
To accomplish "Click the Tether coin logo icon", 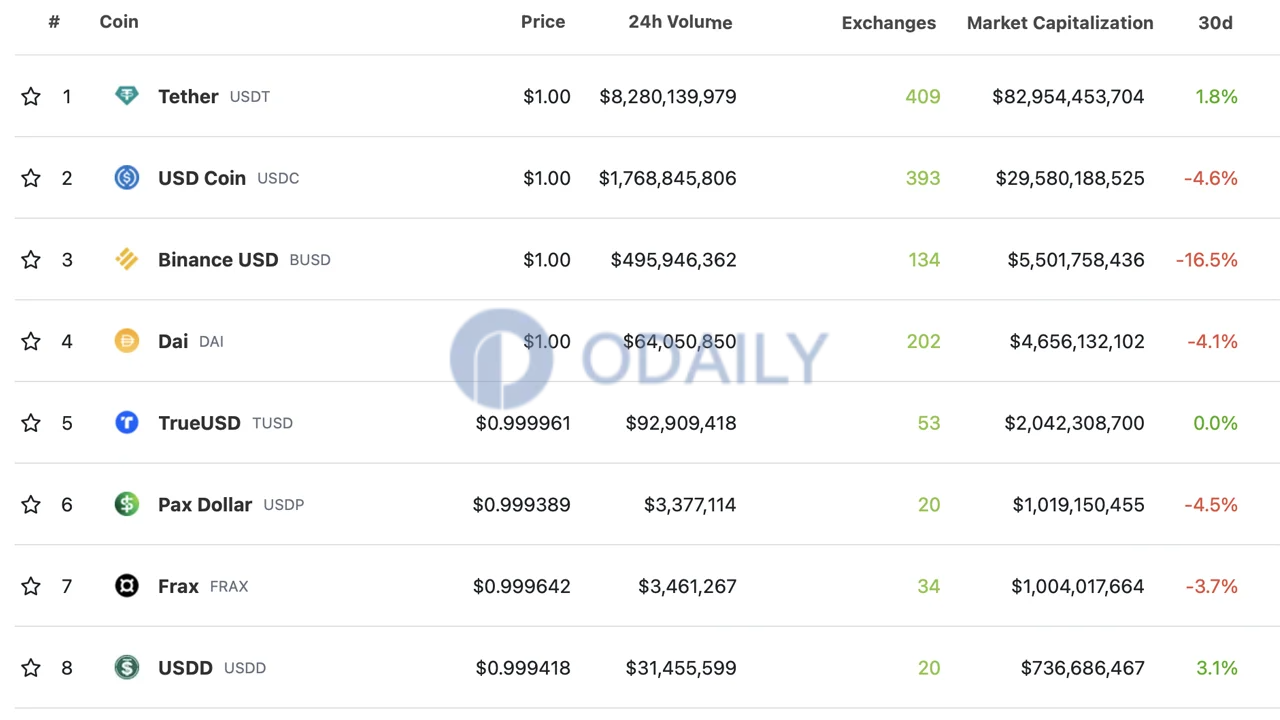I will pyautogui.click(x=127, y=96).
